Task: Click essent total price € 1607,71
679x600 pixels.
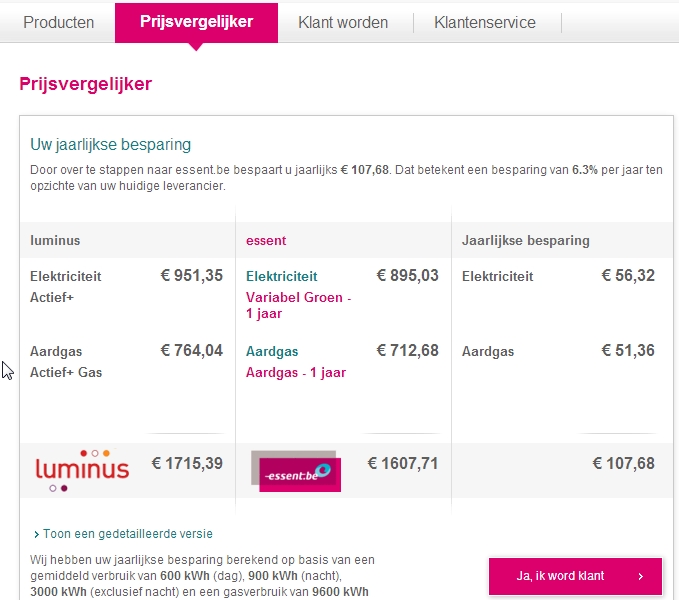Action: 403,464
